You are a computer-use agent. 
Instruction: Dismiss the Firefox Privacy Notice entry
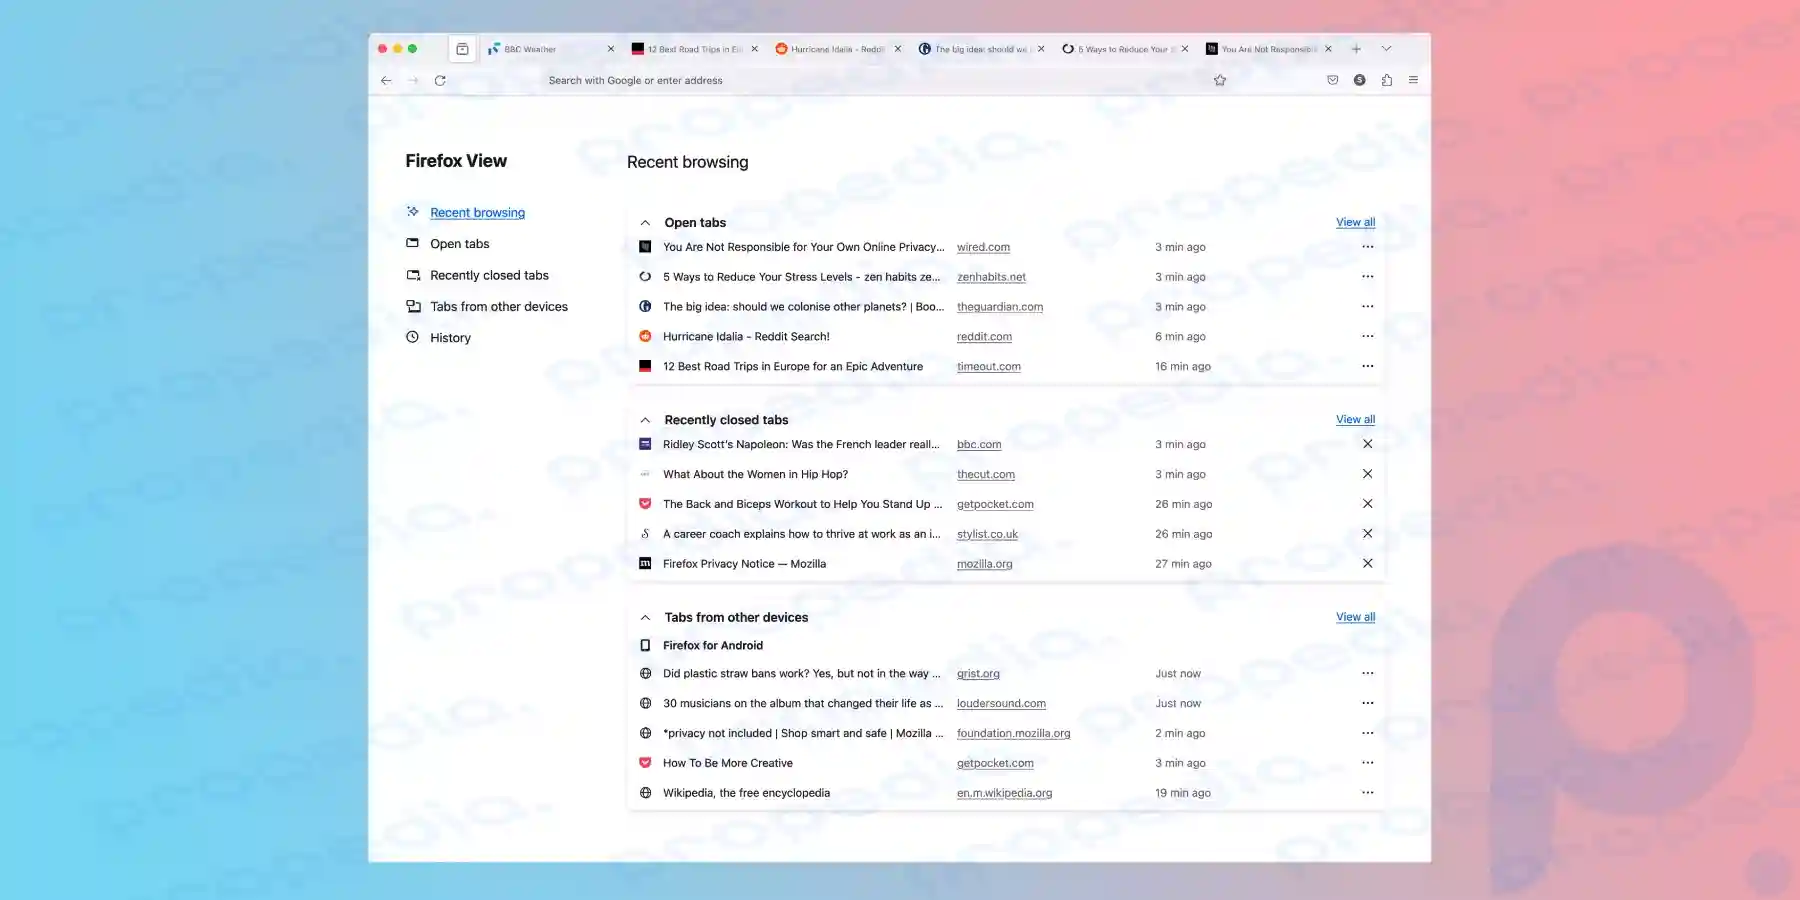pyautogui.click(x=1367, y=564)
